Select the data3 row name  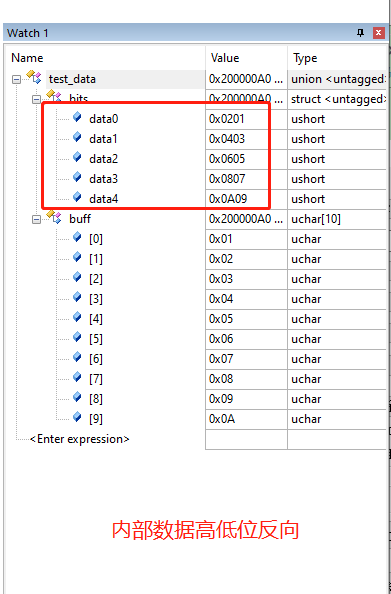(104, 179)
